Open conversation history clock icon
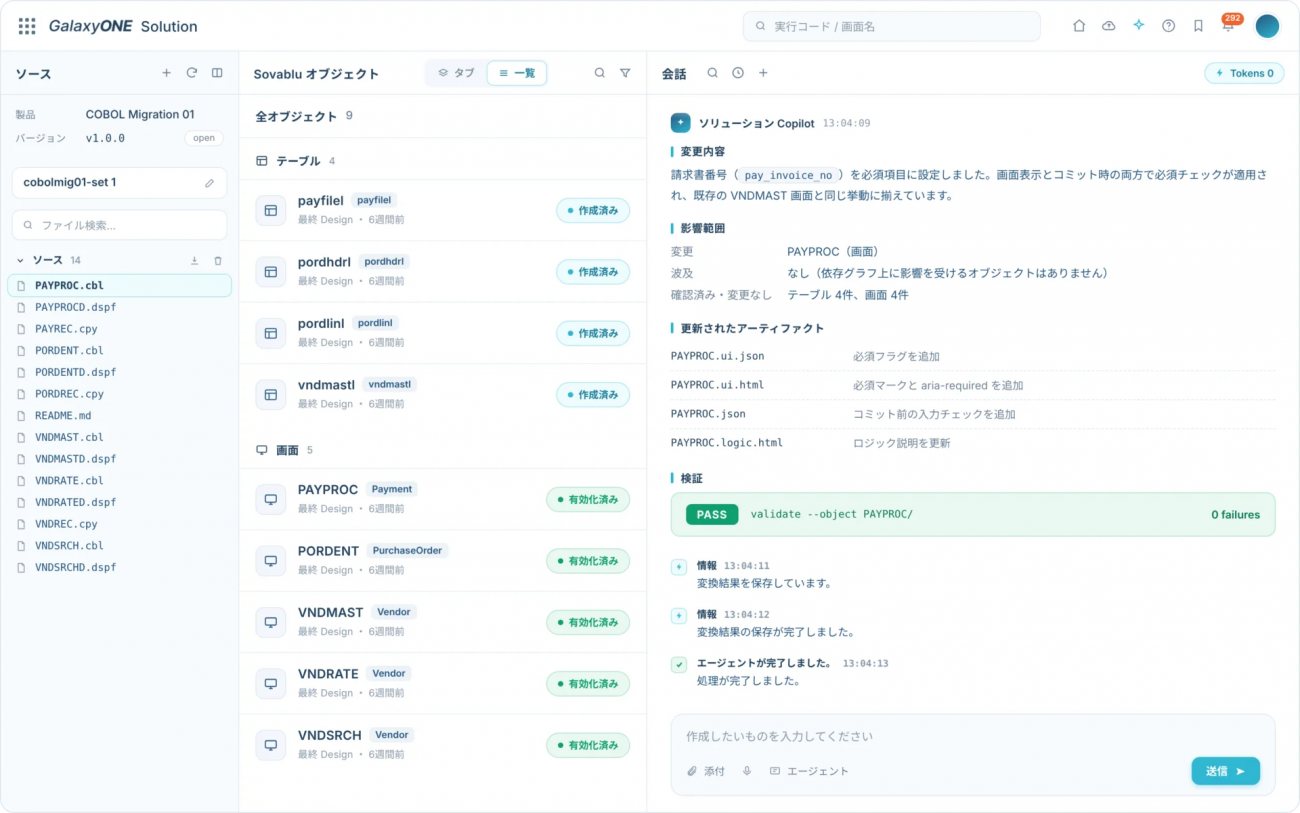The width and height of the screenshot is (1300, 813). click(x=738, y=73)
